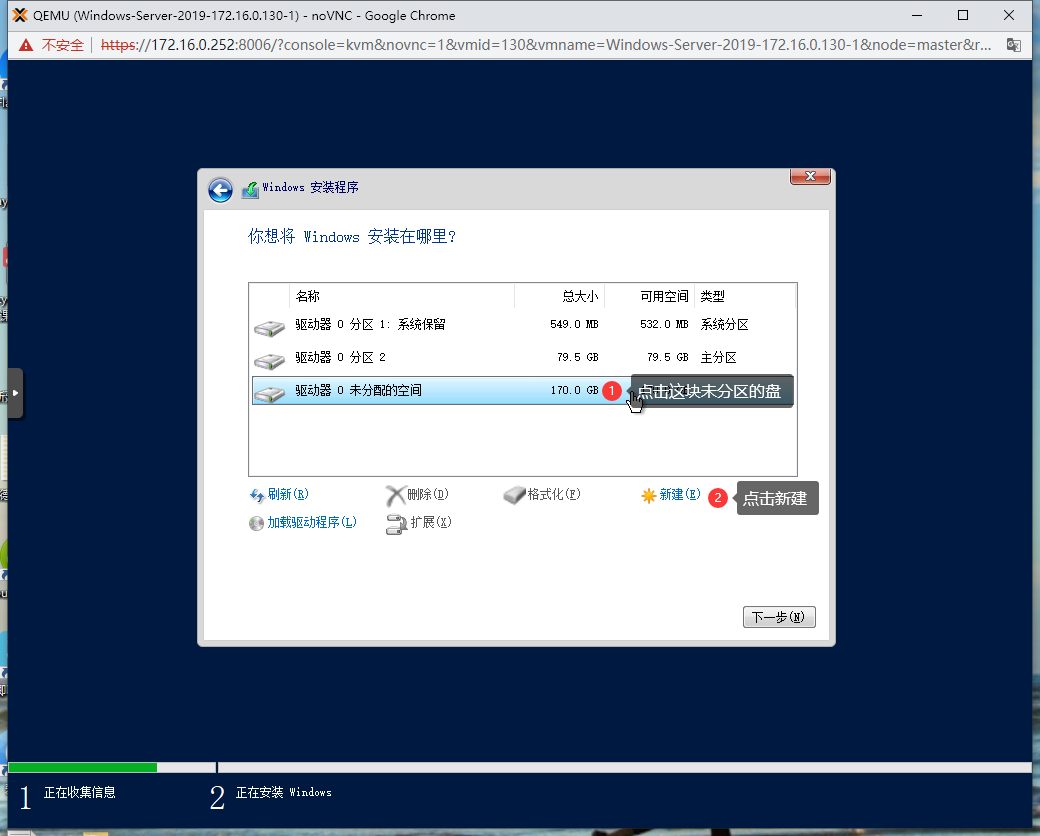Click drive icon for unallocated space row
Viewport: 1040px width, 836px height.
click(x=269, y=394)
